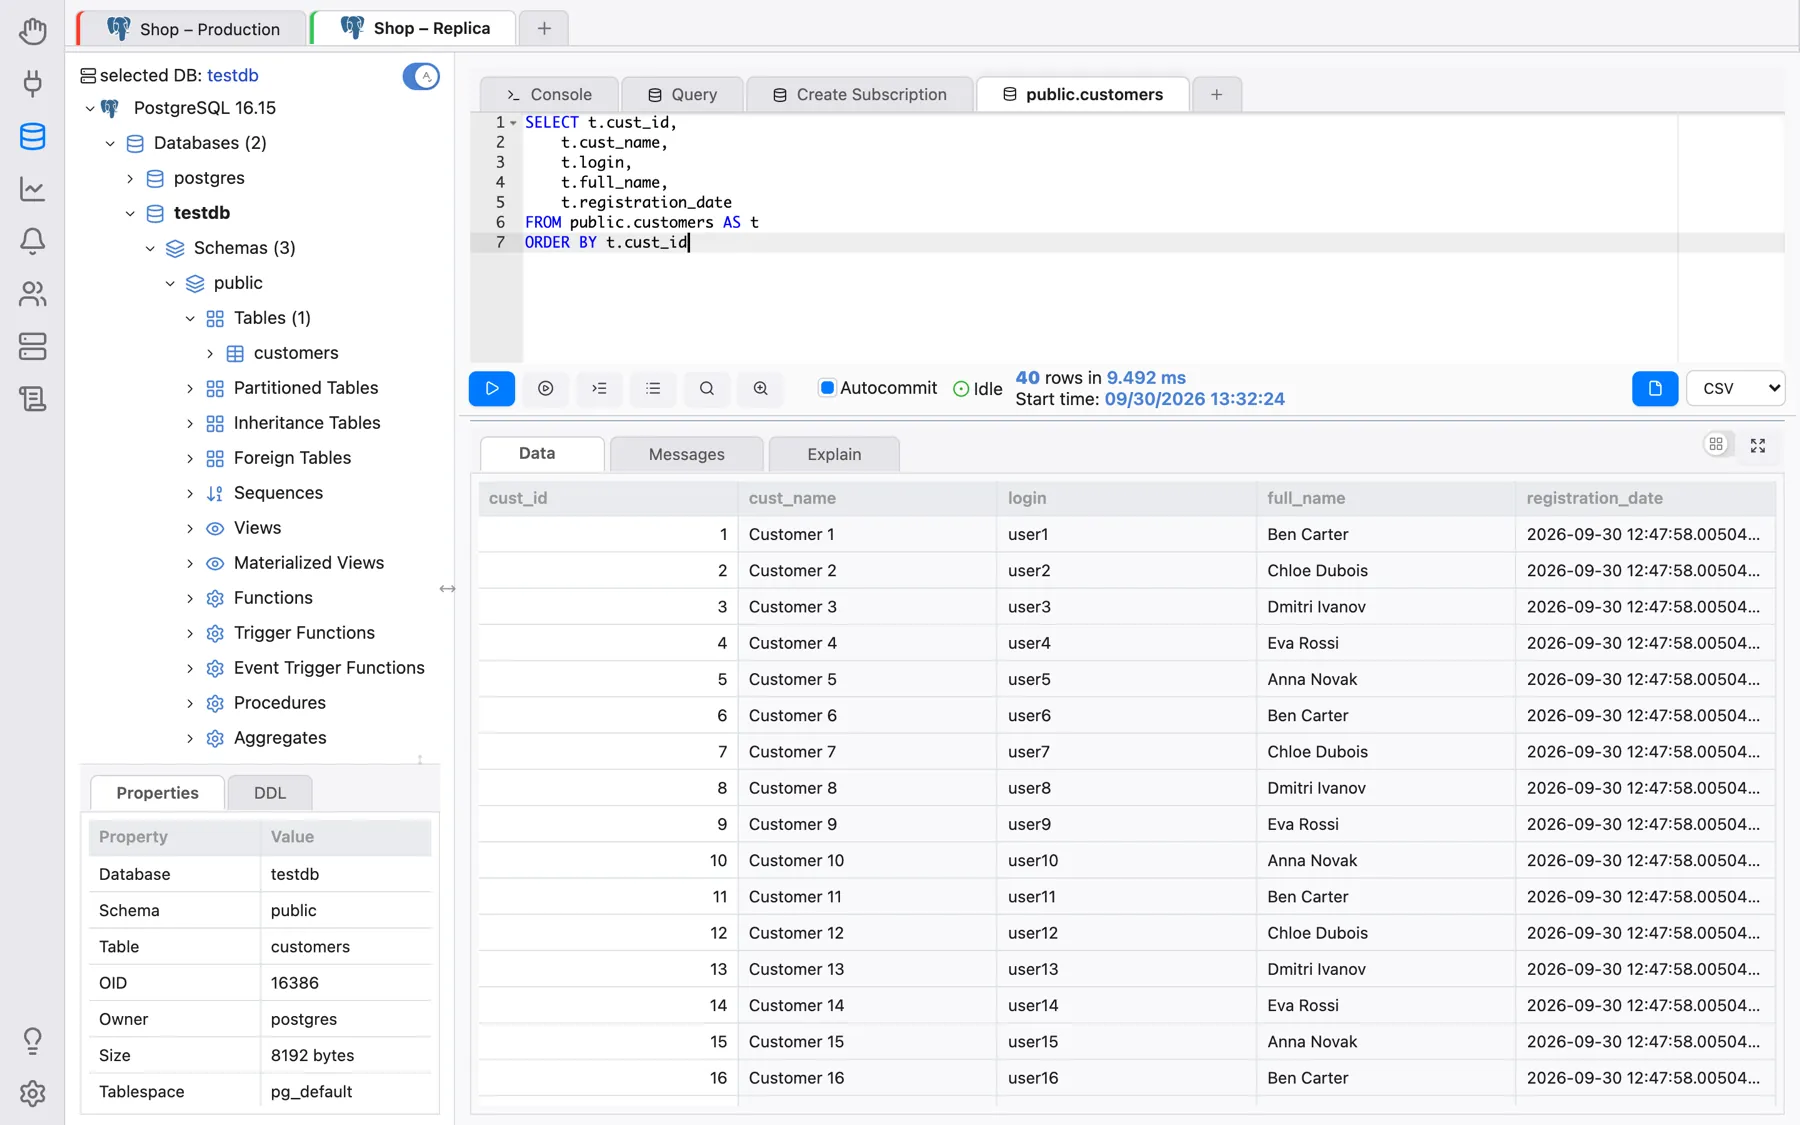Expand results panel to fullscreen
Screen dimensions: 1800x1125
[x=1758, y=446]
